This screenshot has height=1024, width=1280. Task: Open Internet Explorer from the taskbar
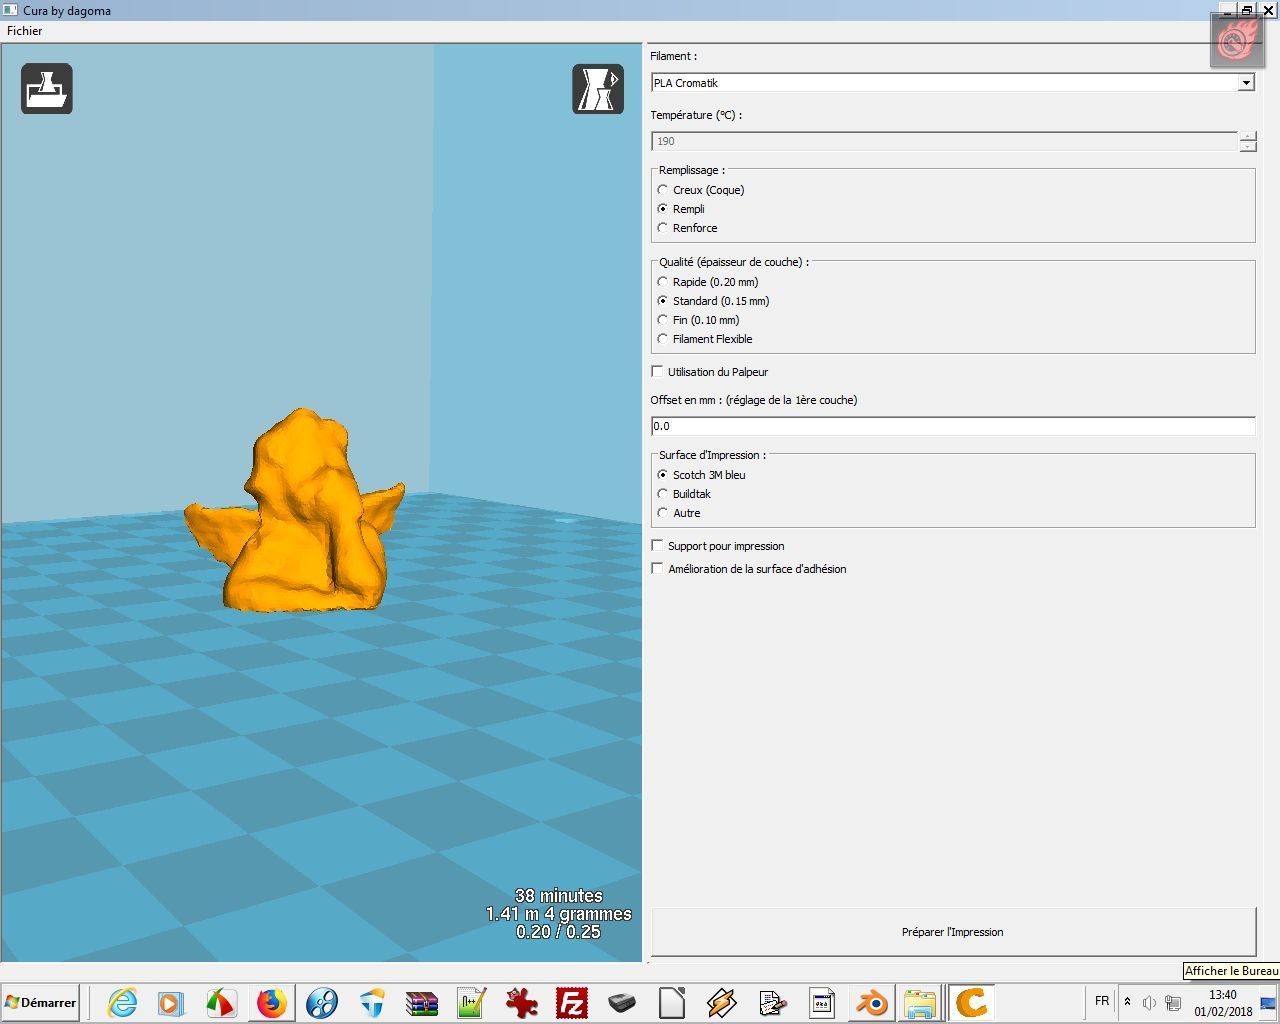[x=122, y=1003]
